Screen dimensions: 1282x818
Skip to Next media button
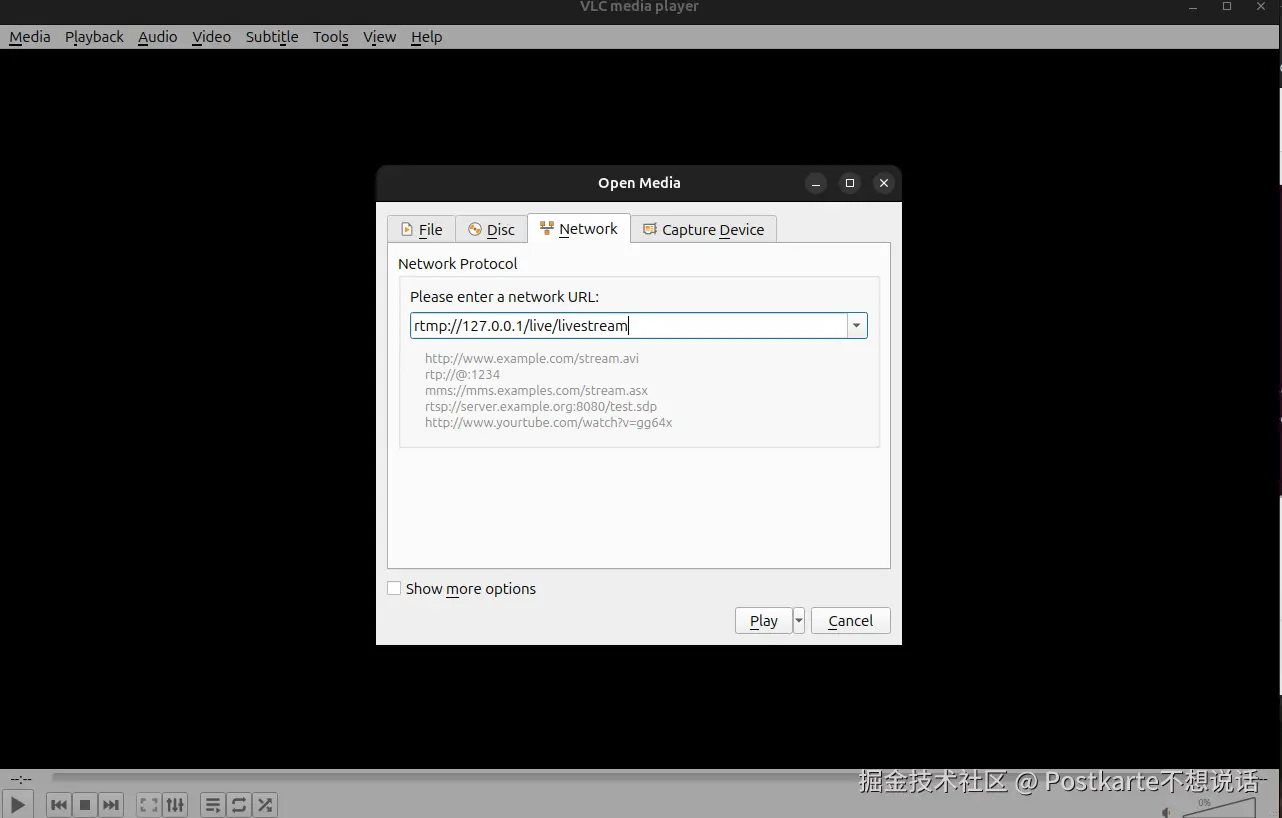(x=111, y=804)
